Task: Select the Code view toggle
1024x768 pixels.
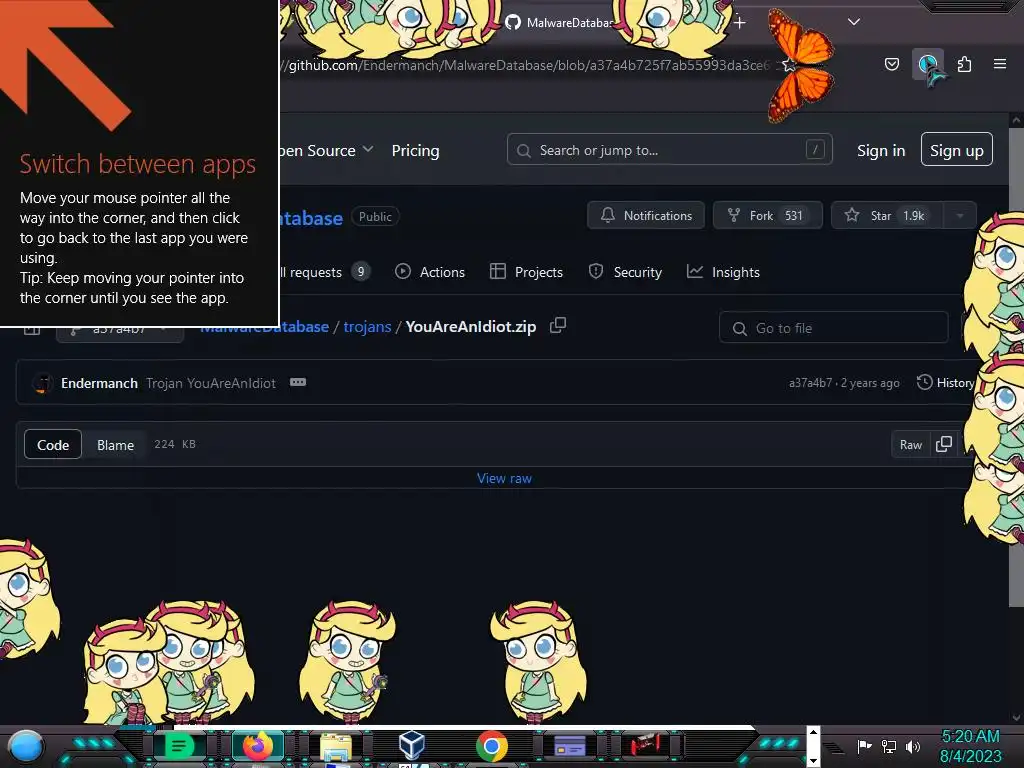Action: coord(53,445)
